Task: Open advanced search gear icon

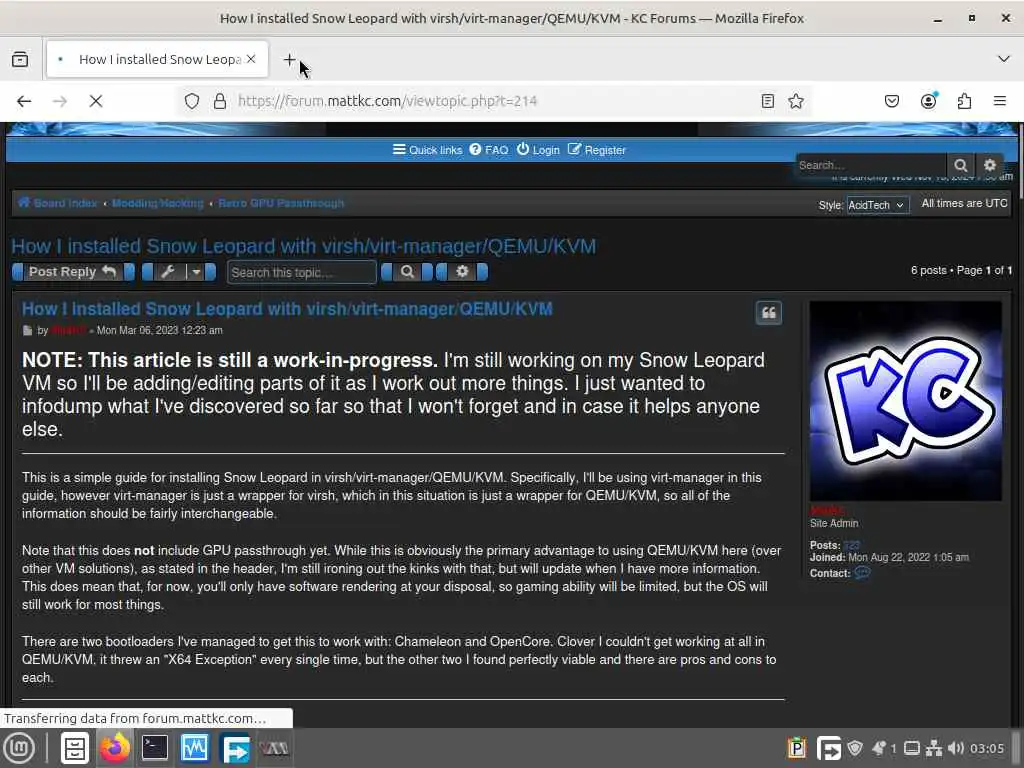Action: (x=990, y=165)
